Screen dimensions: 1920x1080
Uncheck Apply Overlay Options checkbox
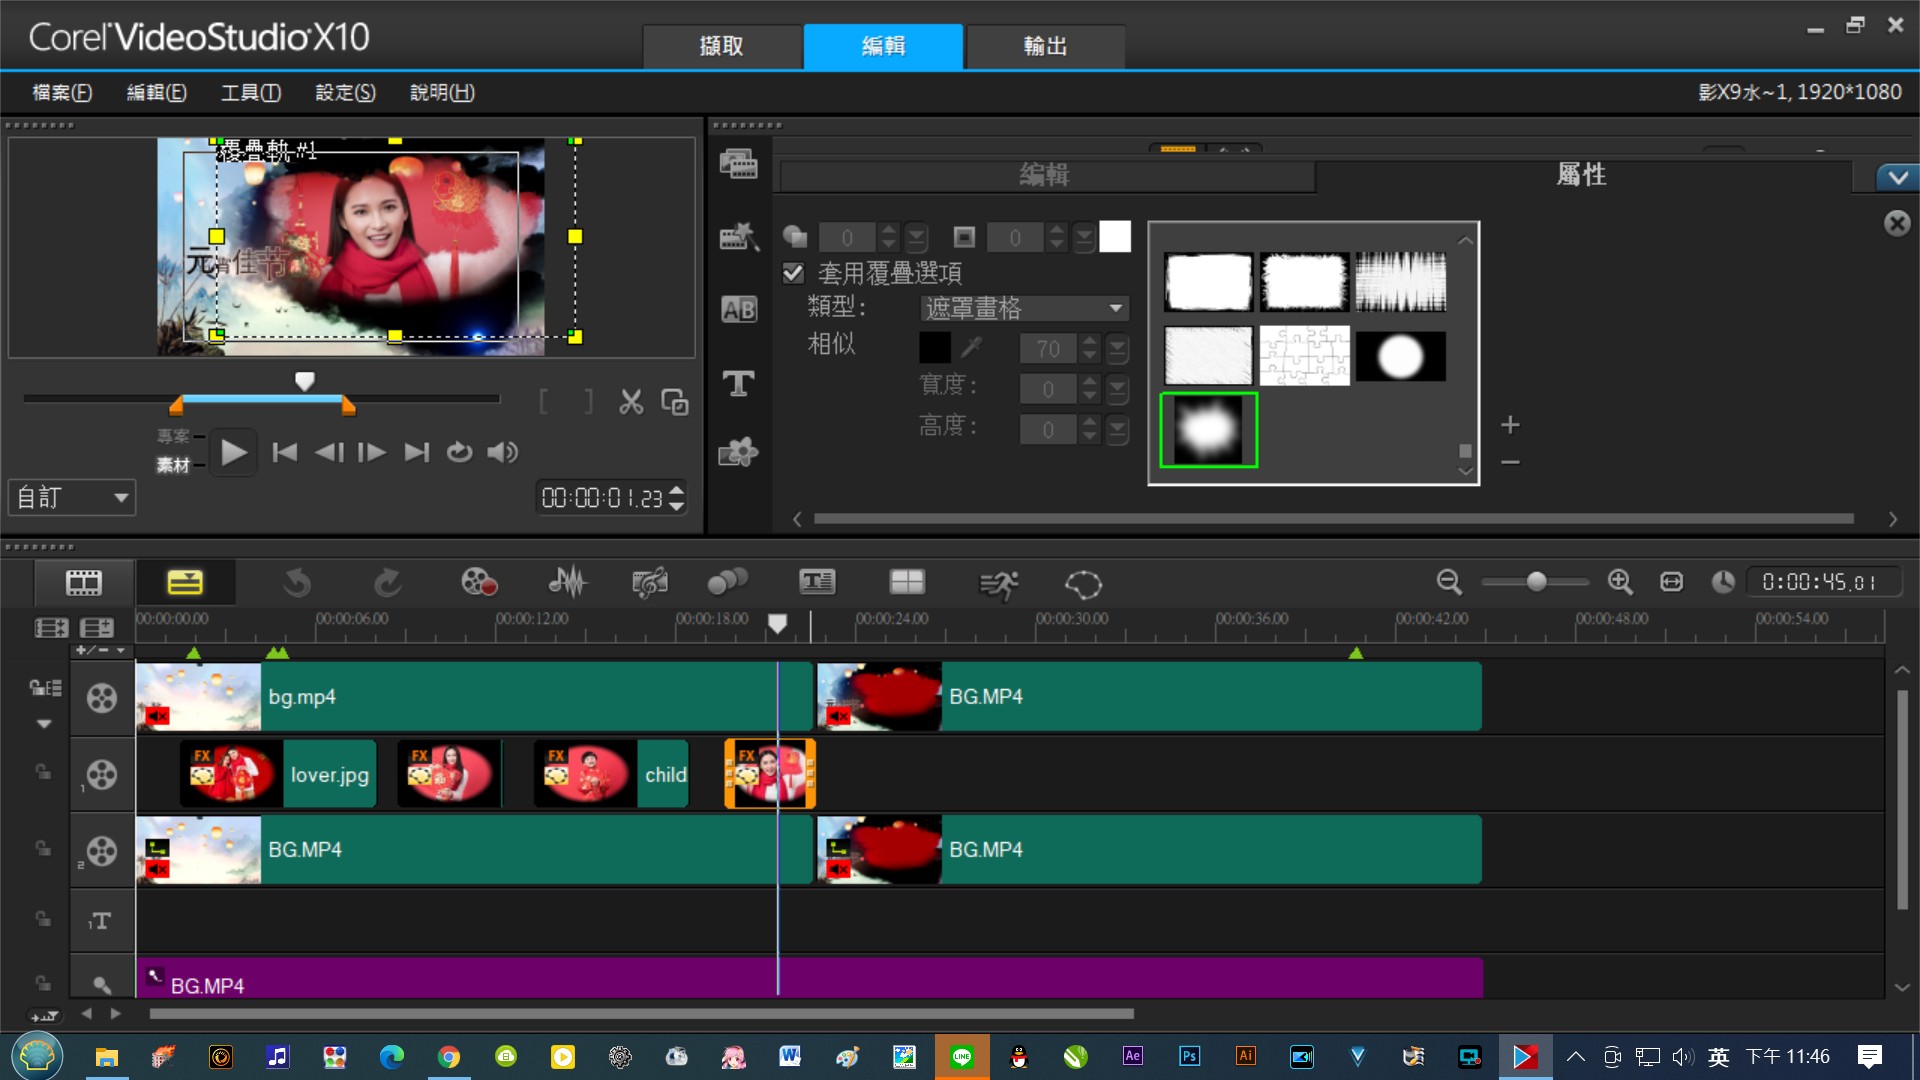(793, 273)
